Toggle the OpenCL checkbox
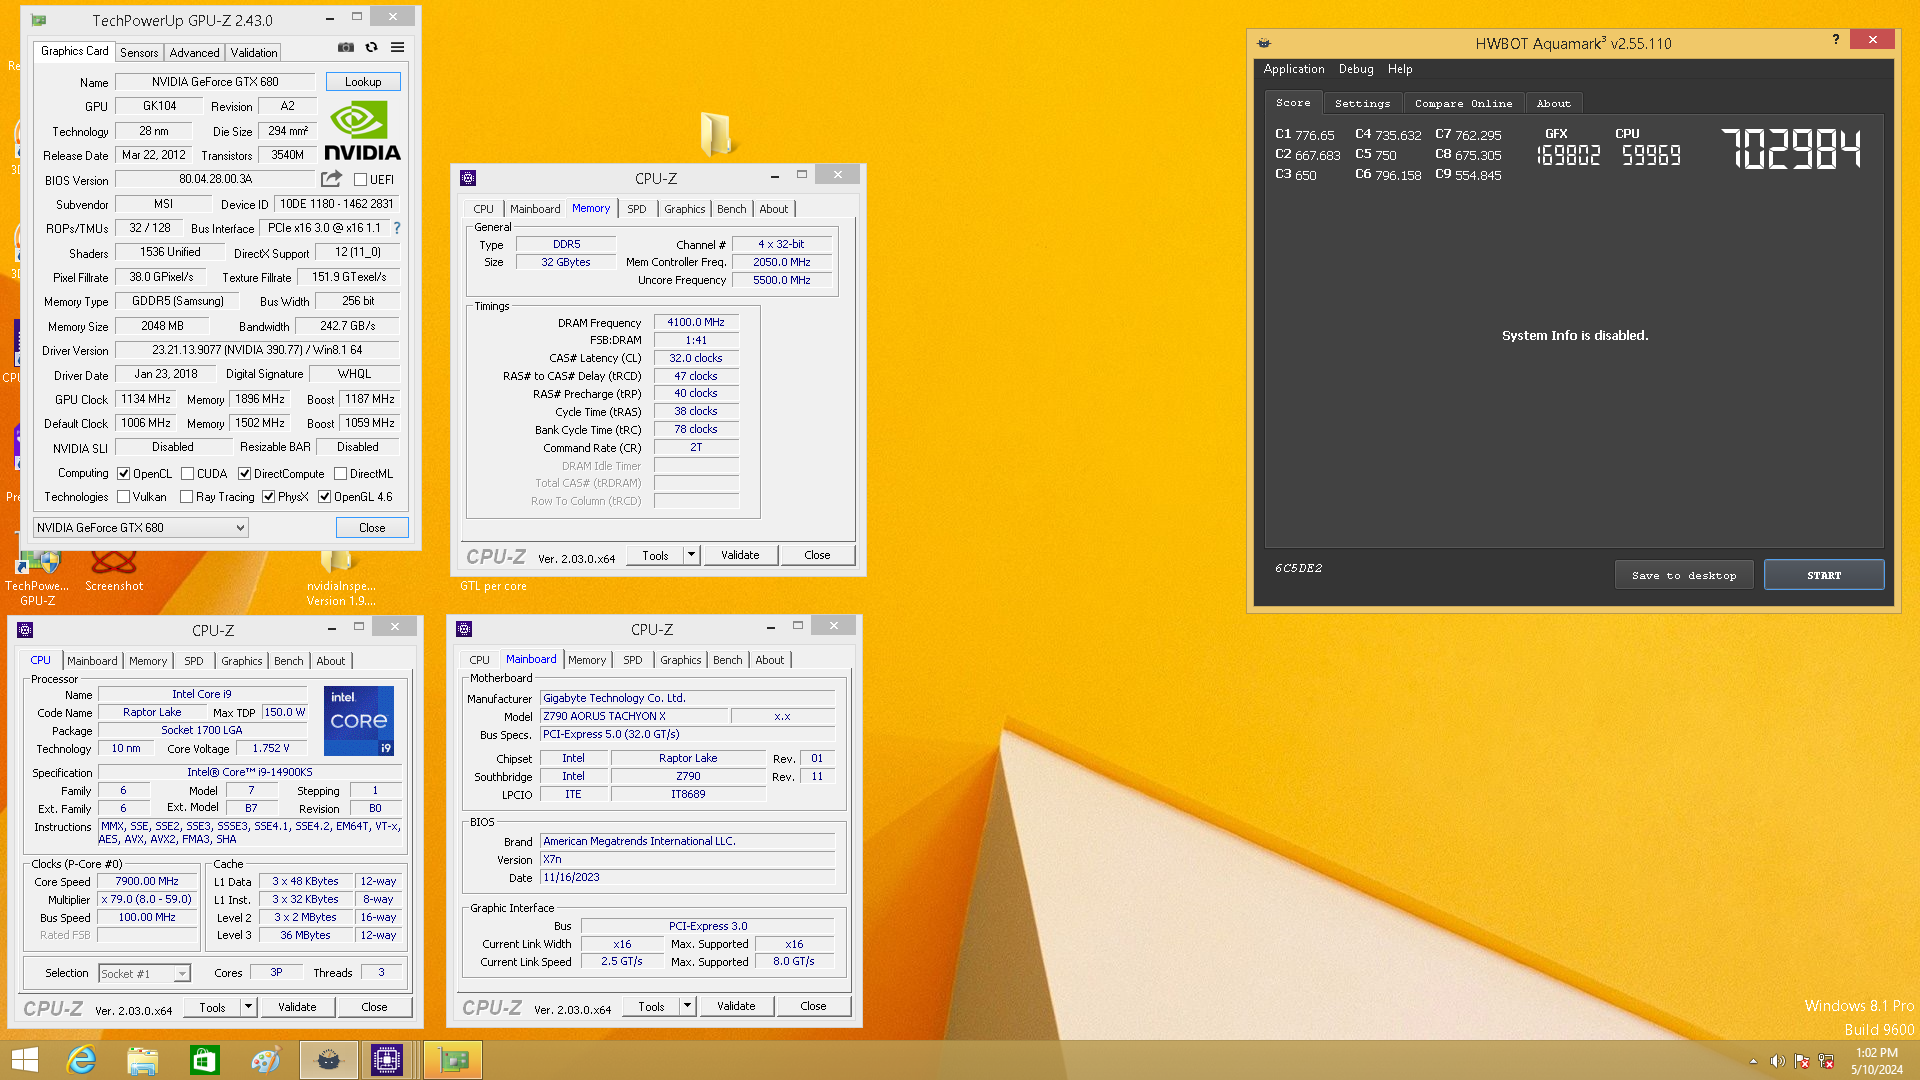 point(124,474)
